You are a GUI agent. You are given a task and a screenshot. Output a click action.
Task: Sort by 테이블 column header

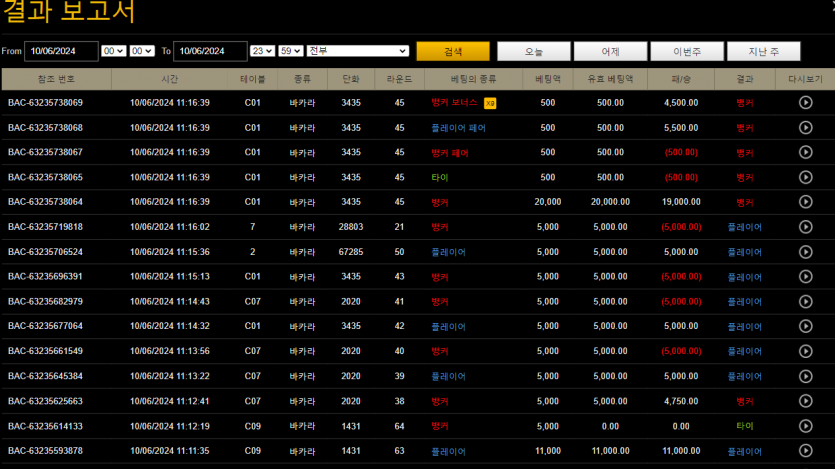click(252, 79)
